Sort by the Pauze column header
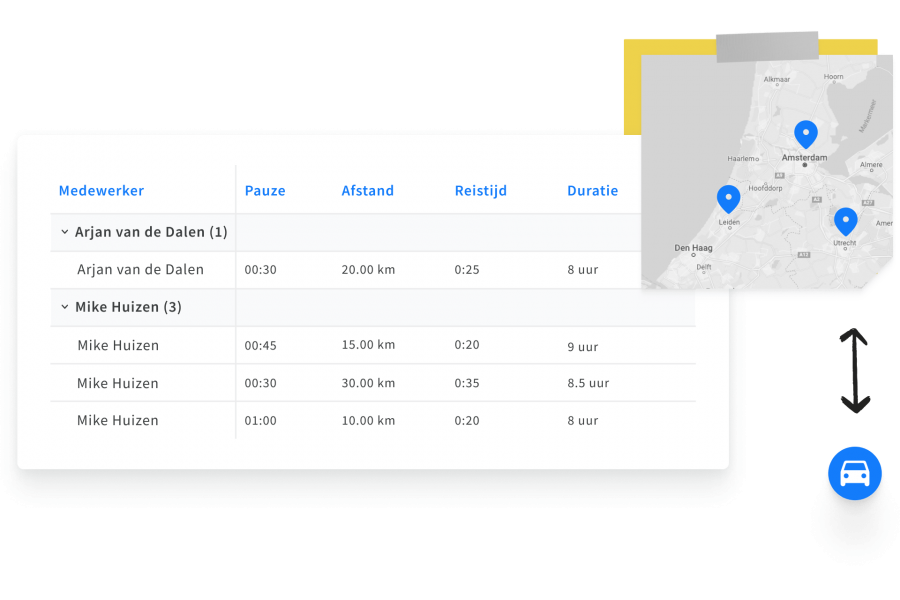The image size is (900, 600). click(265, 191)
